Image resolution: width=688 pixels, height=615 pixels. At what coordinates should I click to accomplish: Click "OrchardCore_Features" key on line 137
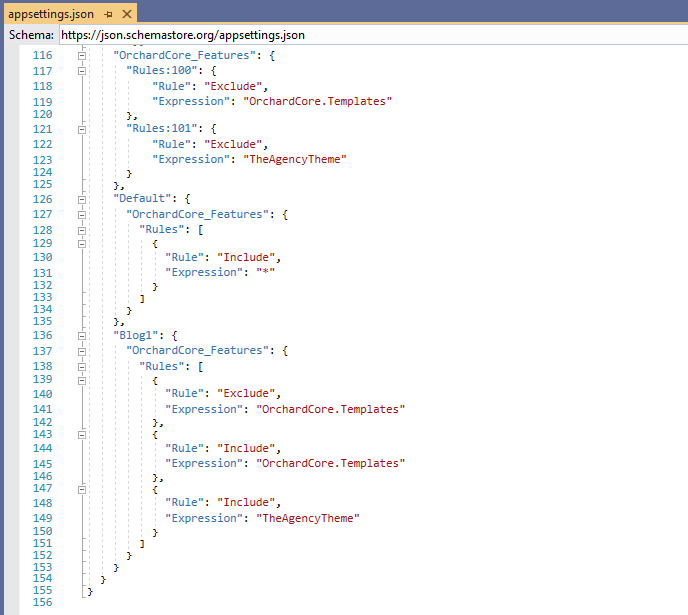click(x=197, y=350)
